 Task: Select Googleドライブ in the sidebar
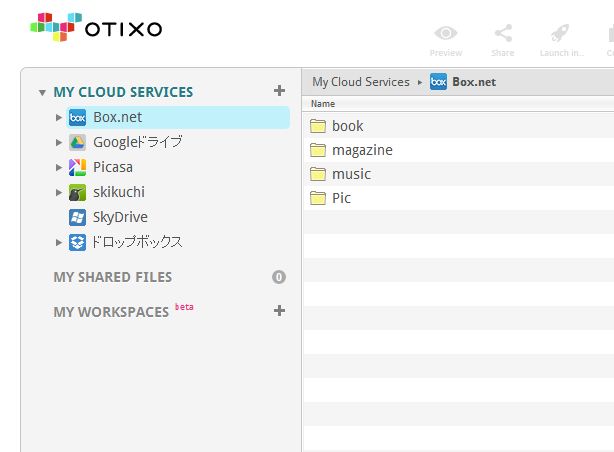pyautogui.click(x=138, y=142)
